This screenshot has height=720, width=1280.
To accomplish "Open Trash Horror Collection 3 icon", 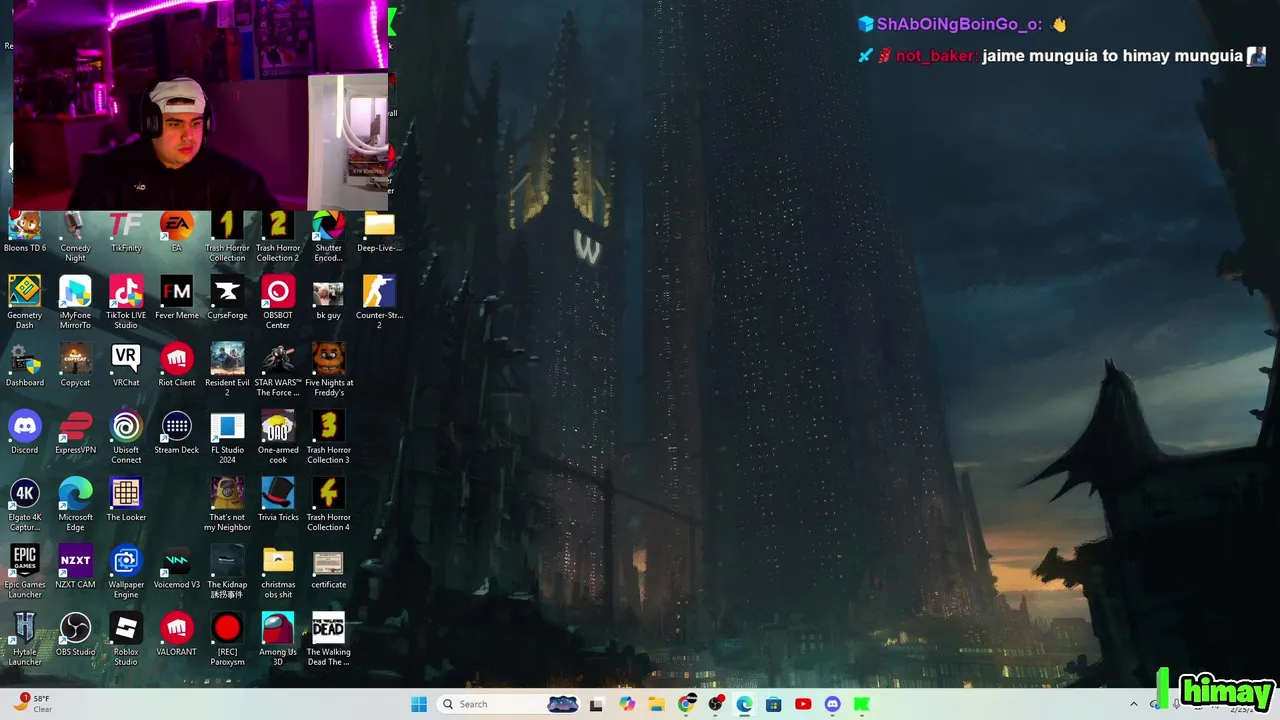I will 328,437.
